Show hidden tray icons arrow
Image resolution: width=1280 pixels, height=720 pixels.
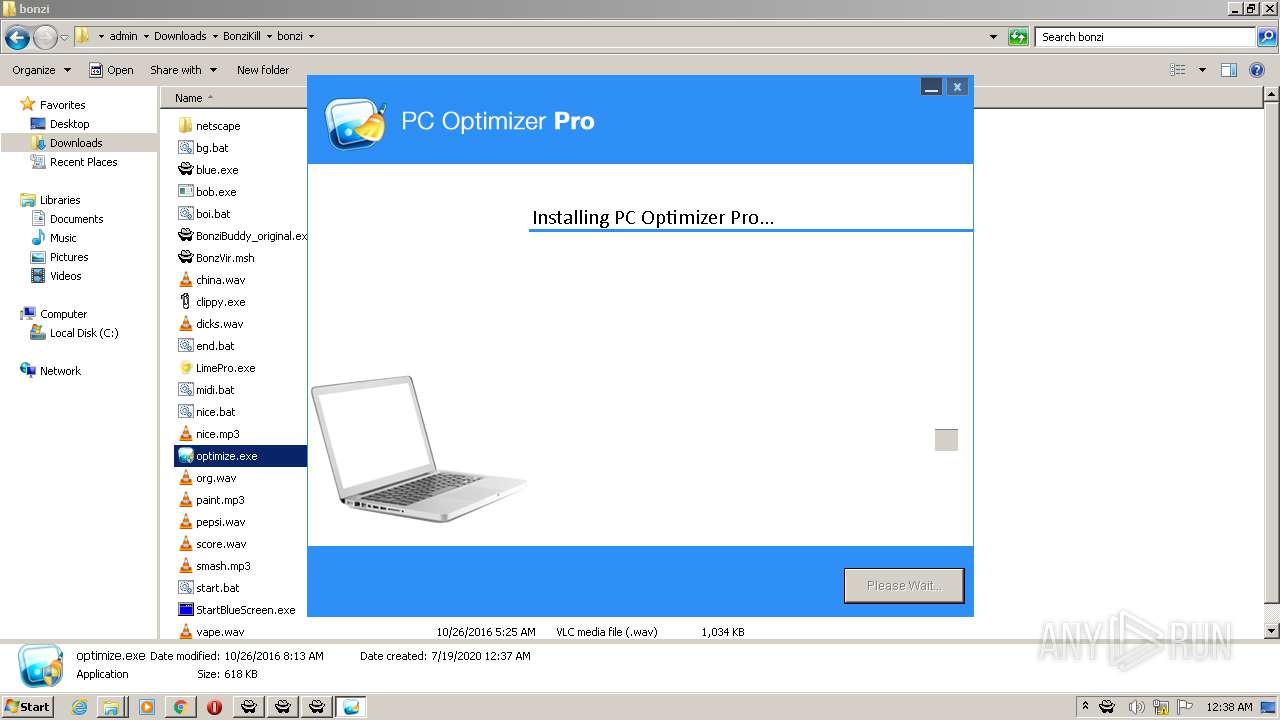[x=1086, y=707]
